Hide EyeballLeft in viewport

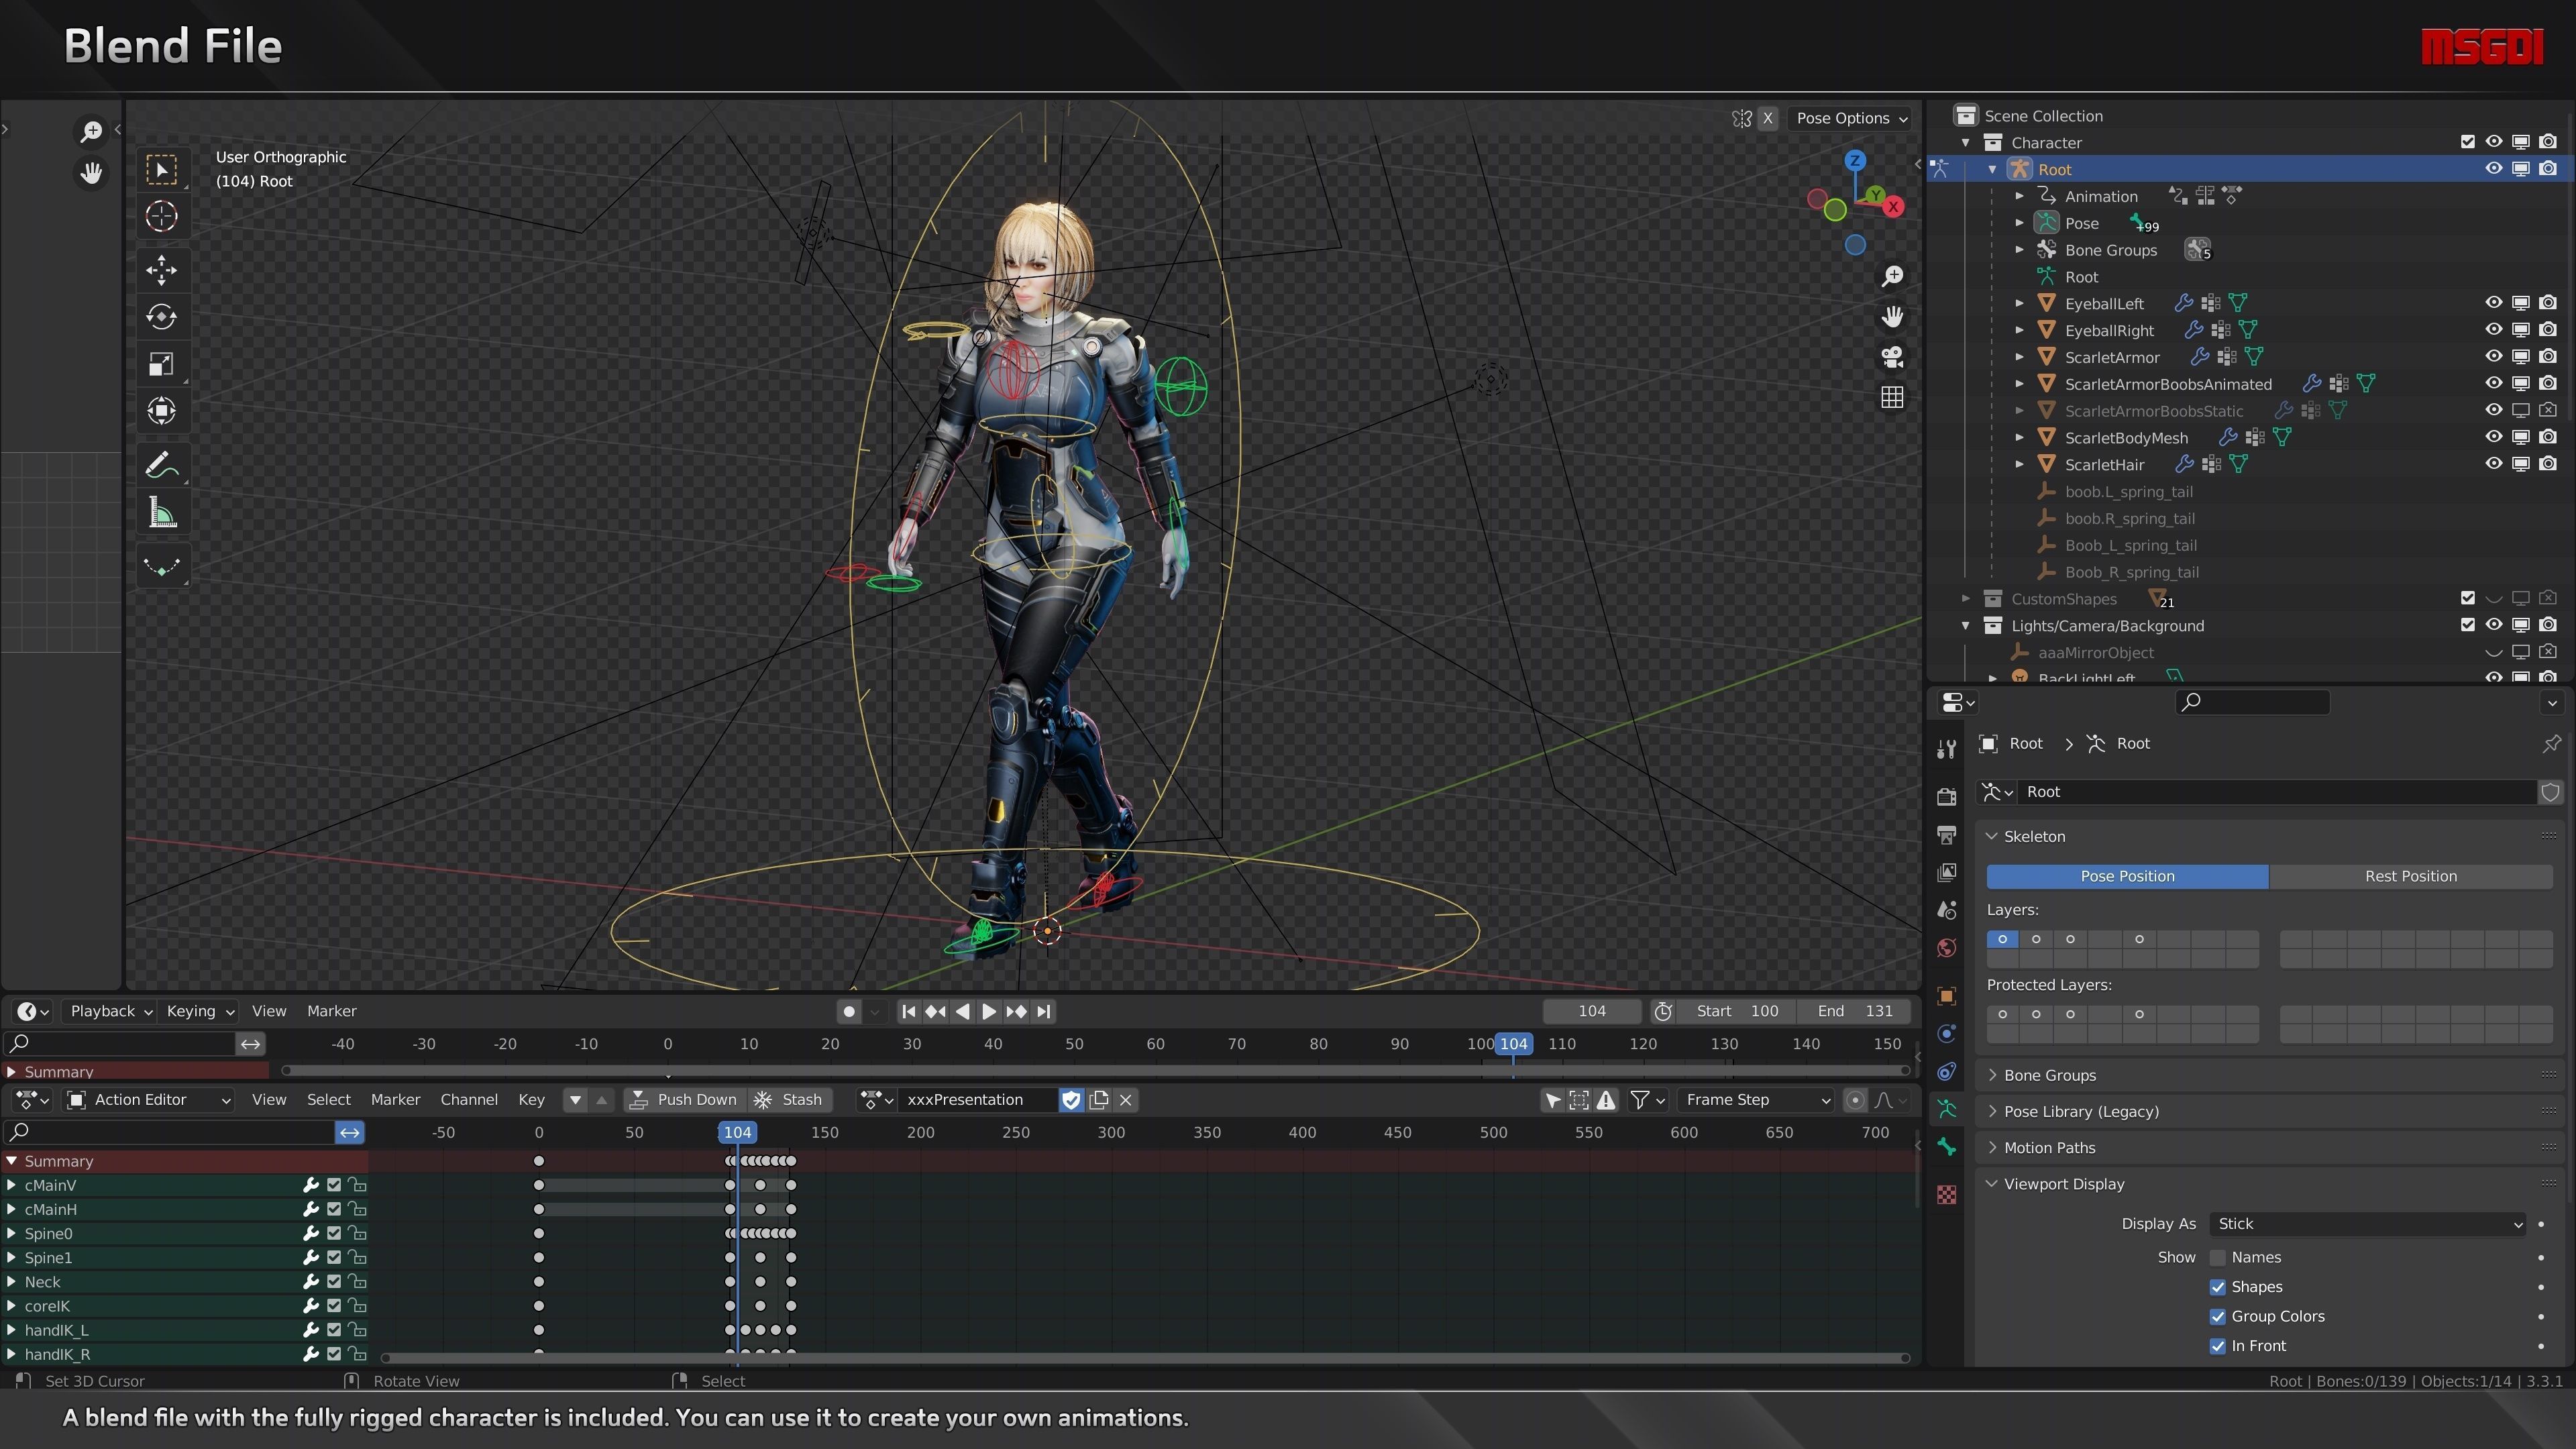(x=2494, y=303)
